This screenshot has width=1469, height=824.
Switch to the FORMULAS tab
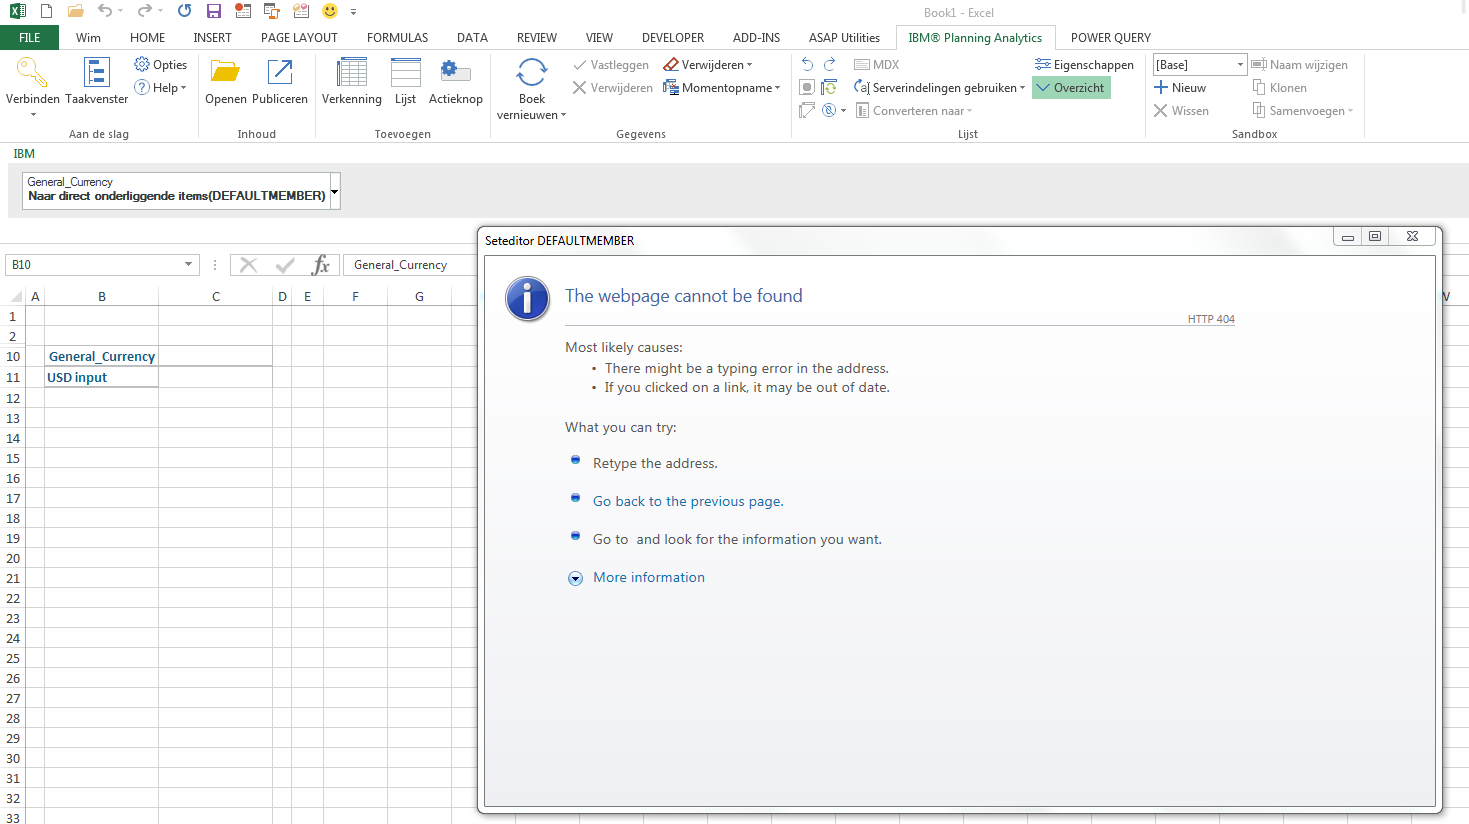pyautogui.click(x=397, y=38)
